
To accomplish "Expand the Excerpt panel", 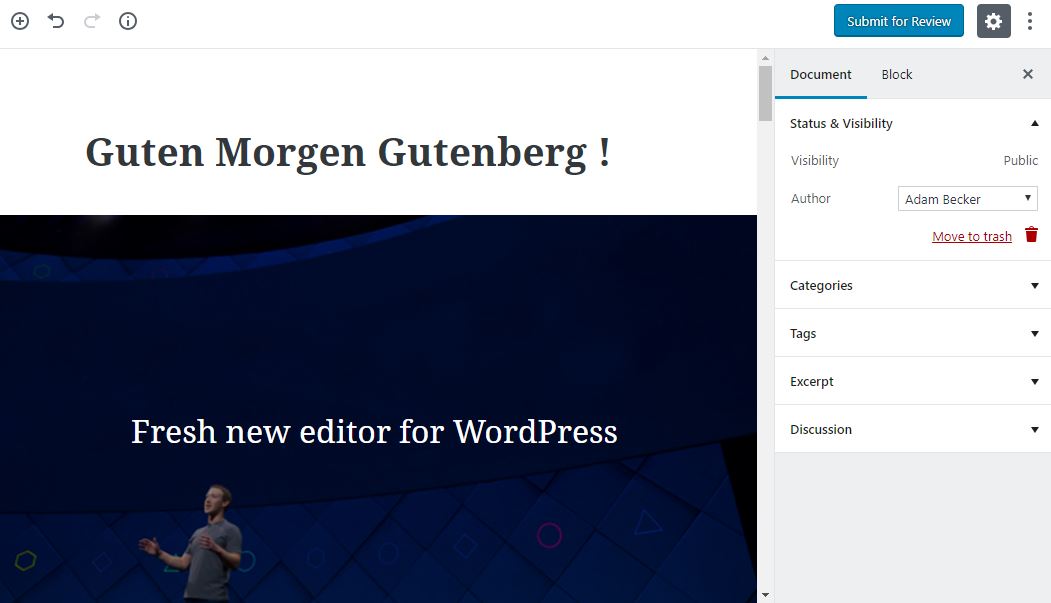I will (913, 381).
